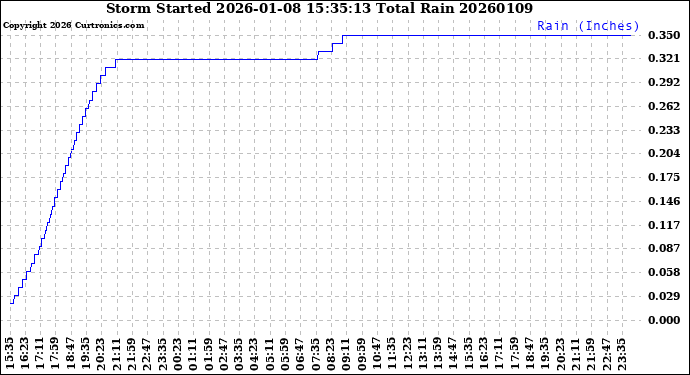
Task: Click the 'Copyright 2026 Curtronics.com' text
Action: pyautogui.click(x=73, y=25)
